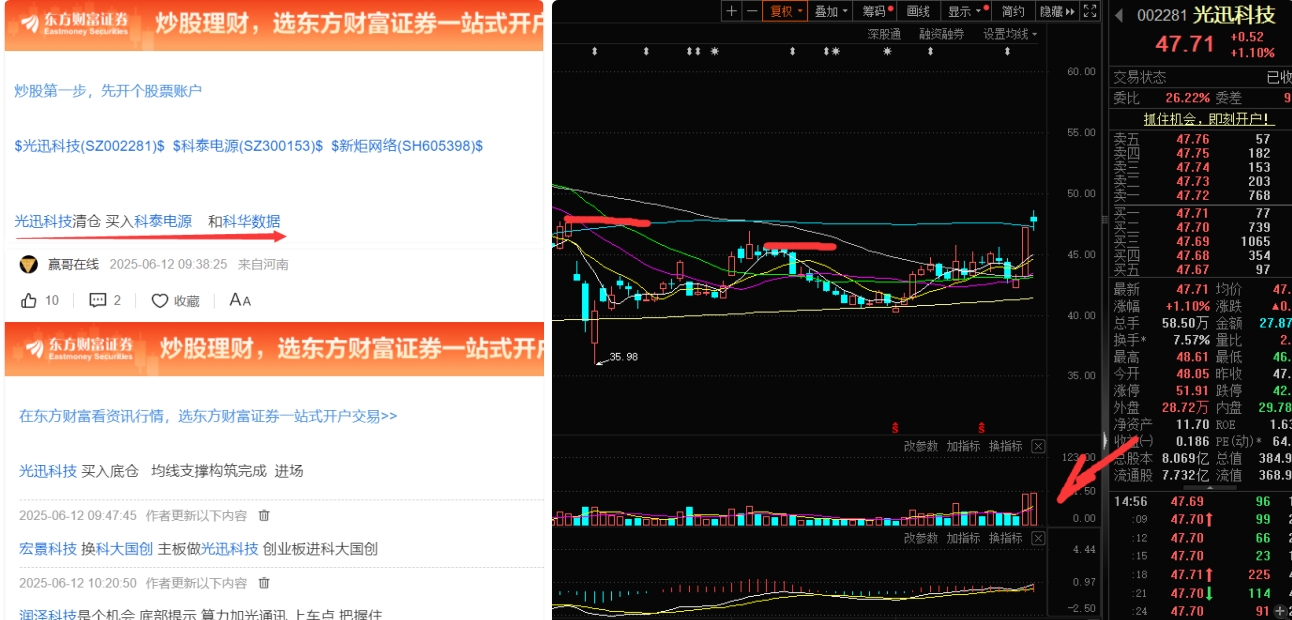Image resolution: width=1292 pixels, height=620 pixels.
Task: Delete the 09:47:45 update with trash icon
Action: (264, 516)
